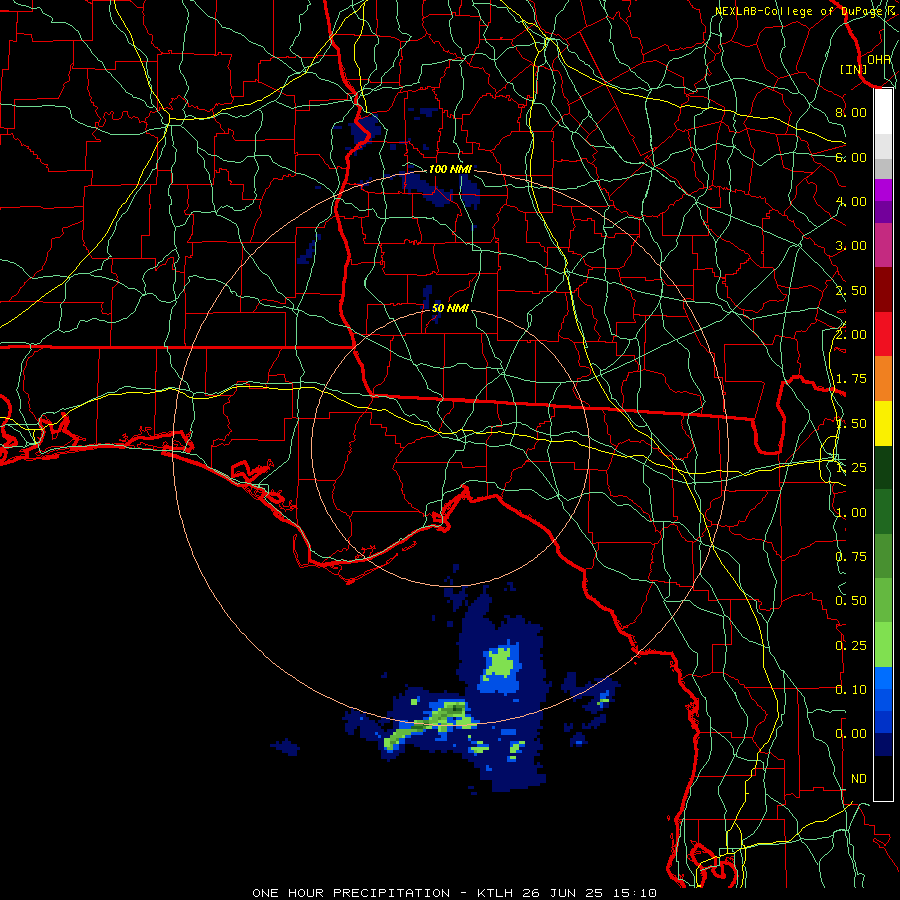
Task: Select the black ND legend color block
Action: [x=883, y=778]
